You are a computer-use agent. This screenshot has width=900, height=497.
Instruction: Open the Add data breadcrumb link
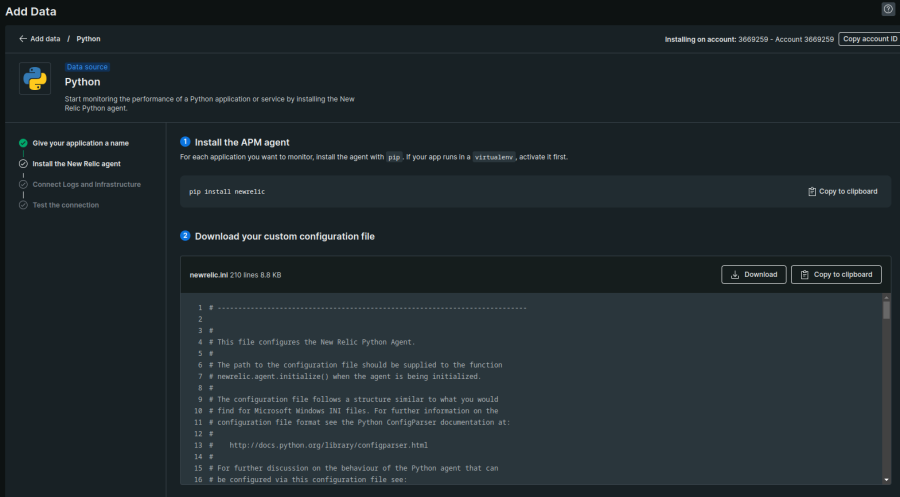[45, 39]
